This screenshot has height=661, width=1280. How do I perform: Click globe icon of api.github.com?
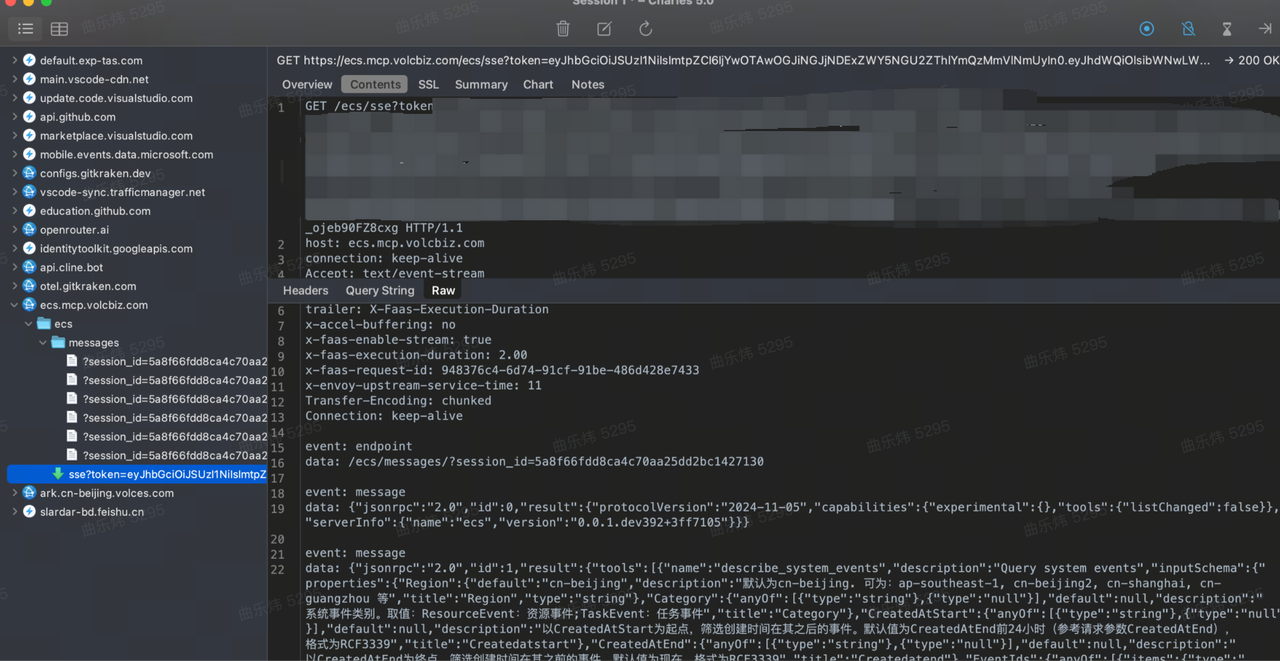coord(30,117)
